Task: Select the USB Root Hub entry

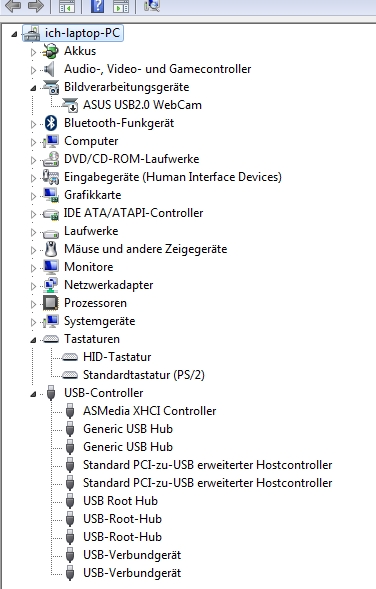Action: click(x=120, y=501)
